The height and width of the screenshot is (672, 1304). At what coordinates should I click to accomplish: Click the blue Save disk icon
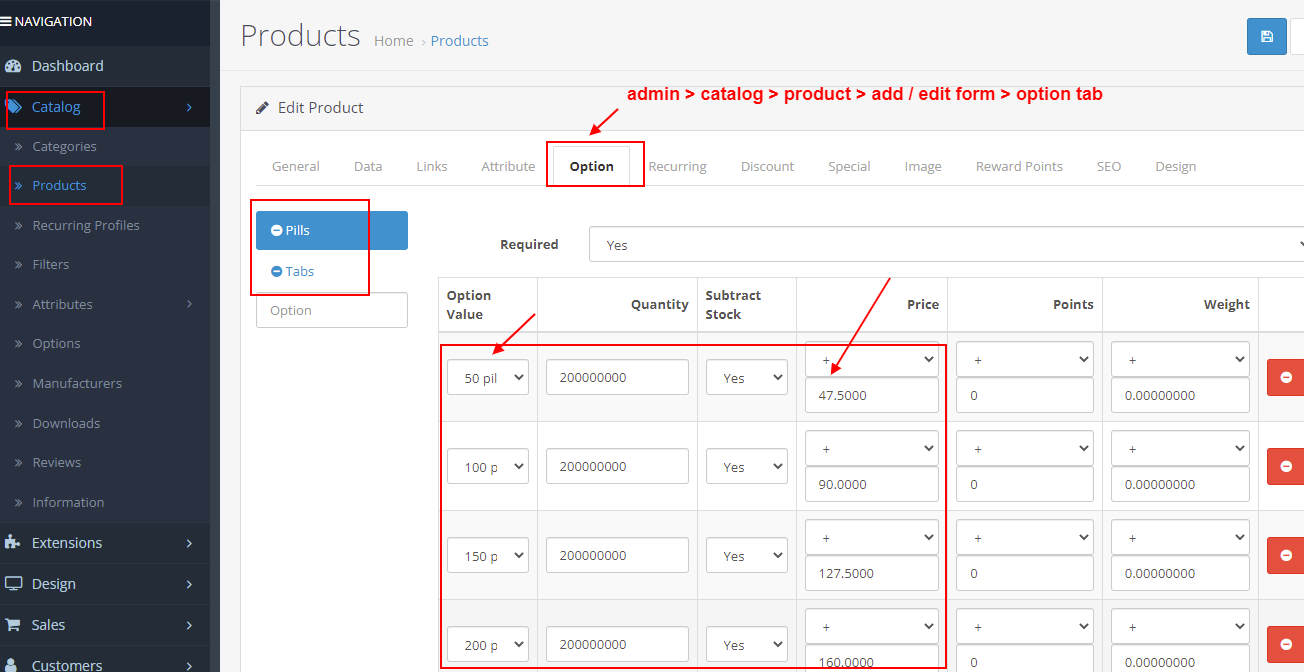tap(1267, 36)
